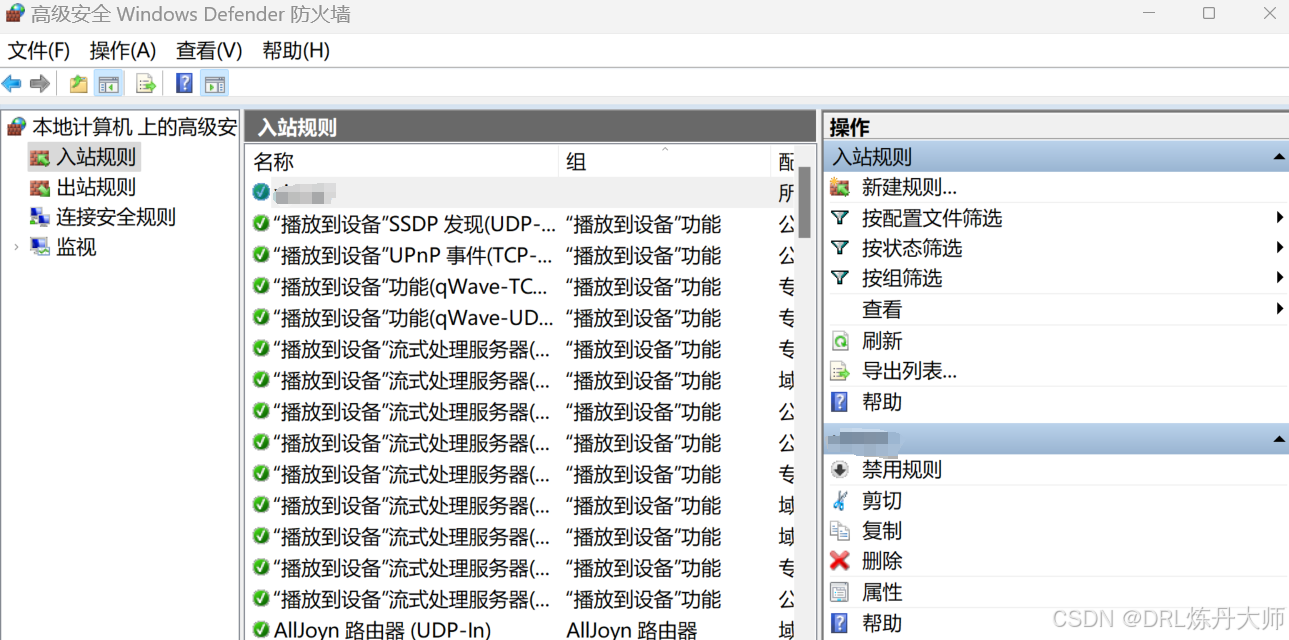Click the gray forward arrow in toolbar
The width and height of the screenshot is (1289, 640).
[40, 84]
